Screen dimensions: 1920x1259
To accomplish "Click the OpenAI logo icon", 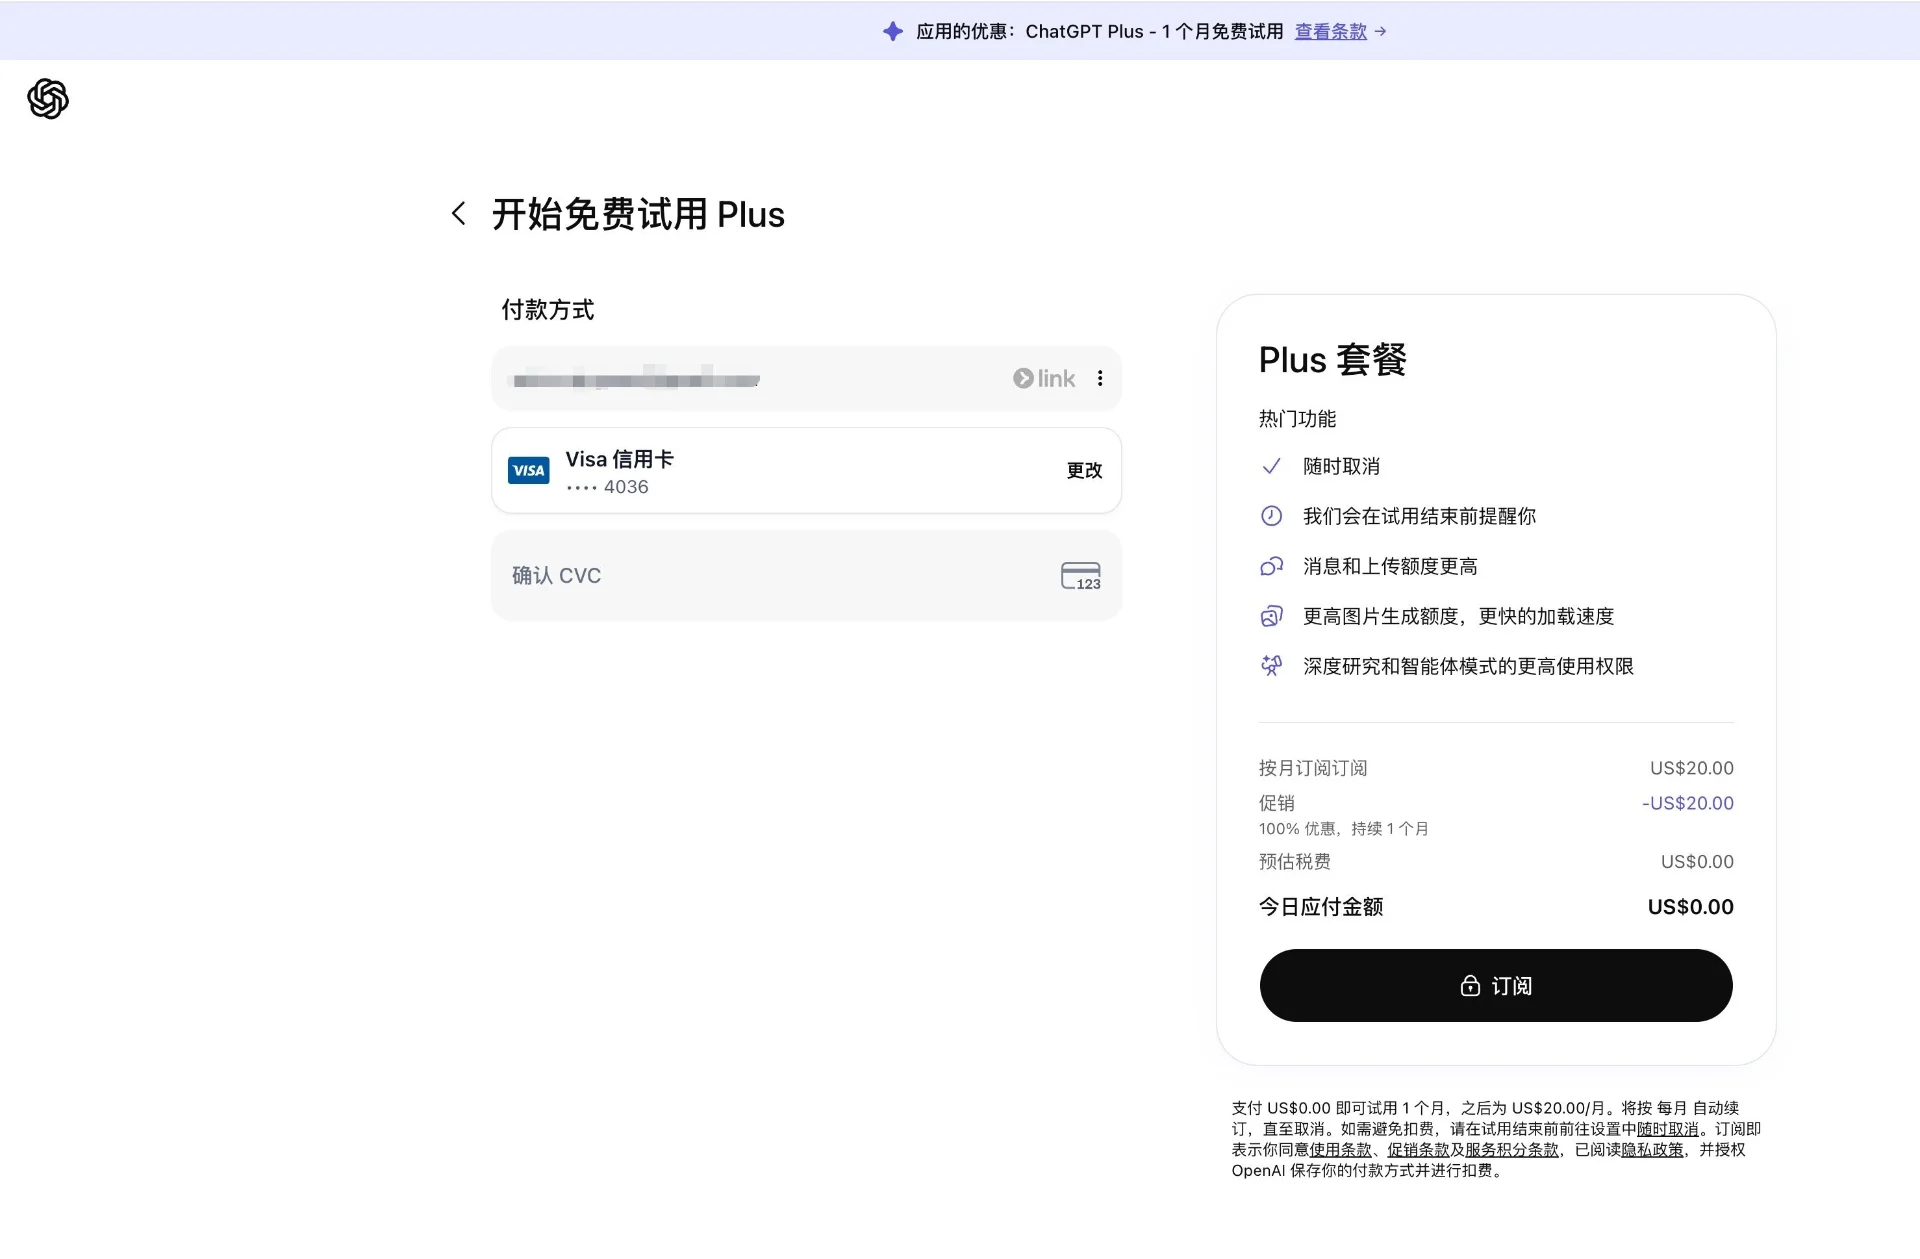I will pos(48,99).
